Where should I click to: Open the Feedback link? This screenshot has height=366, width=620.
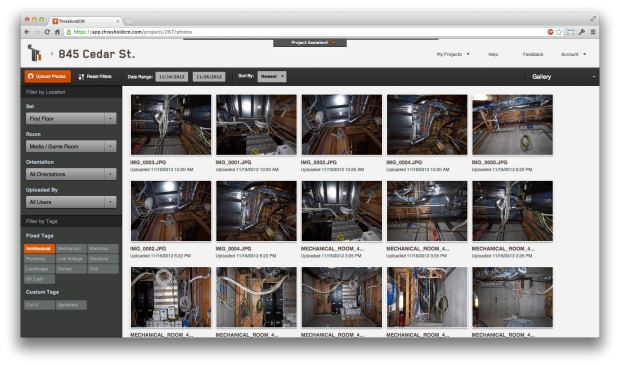tap(533, 54)
